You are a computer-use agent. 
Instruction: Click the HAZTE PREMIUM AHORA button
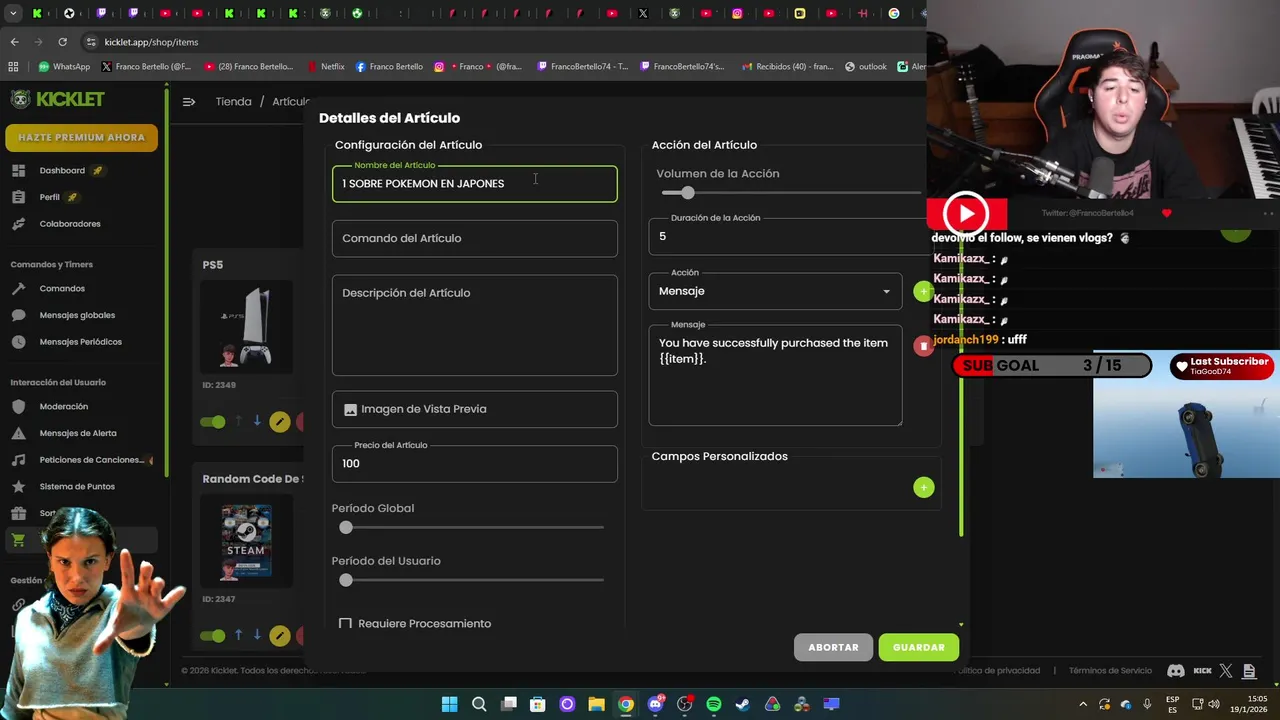81,137
